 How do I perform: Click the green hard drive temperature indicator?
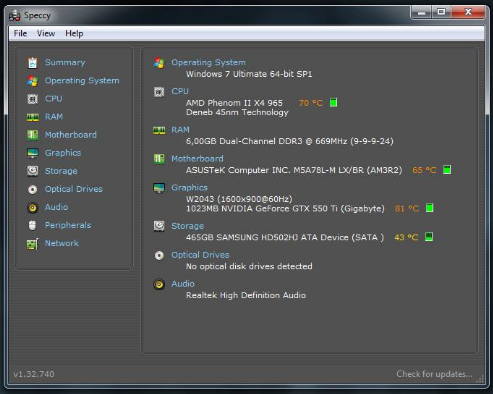tap(429, 237)
